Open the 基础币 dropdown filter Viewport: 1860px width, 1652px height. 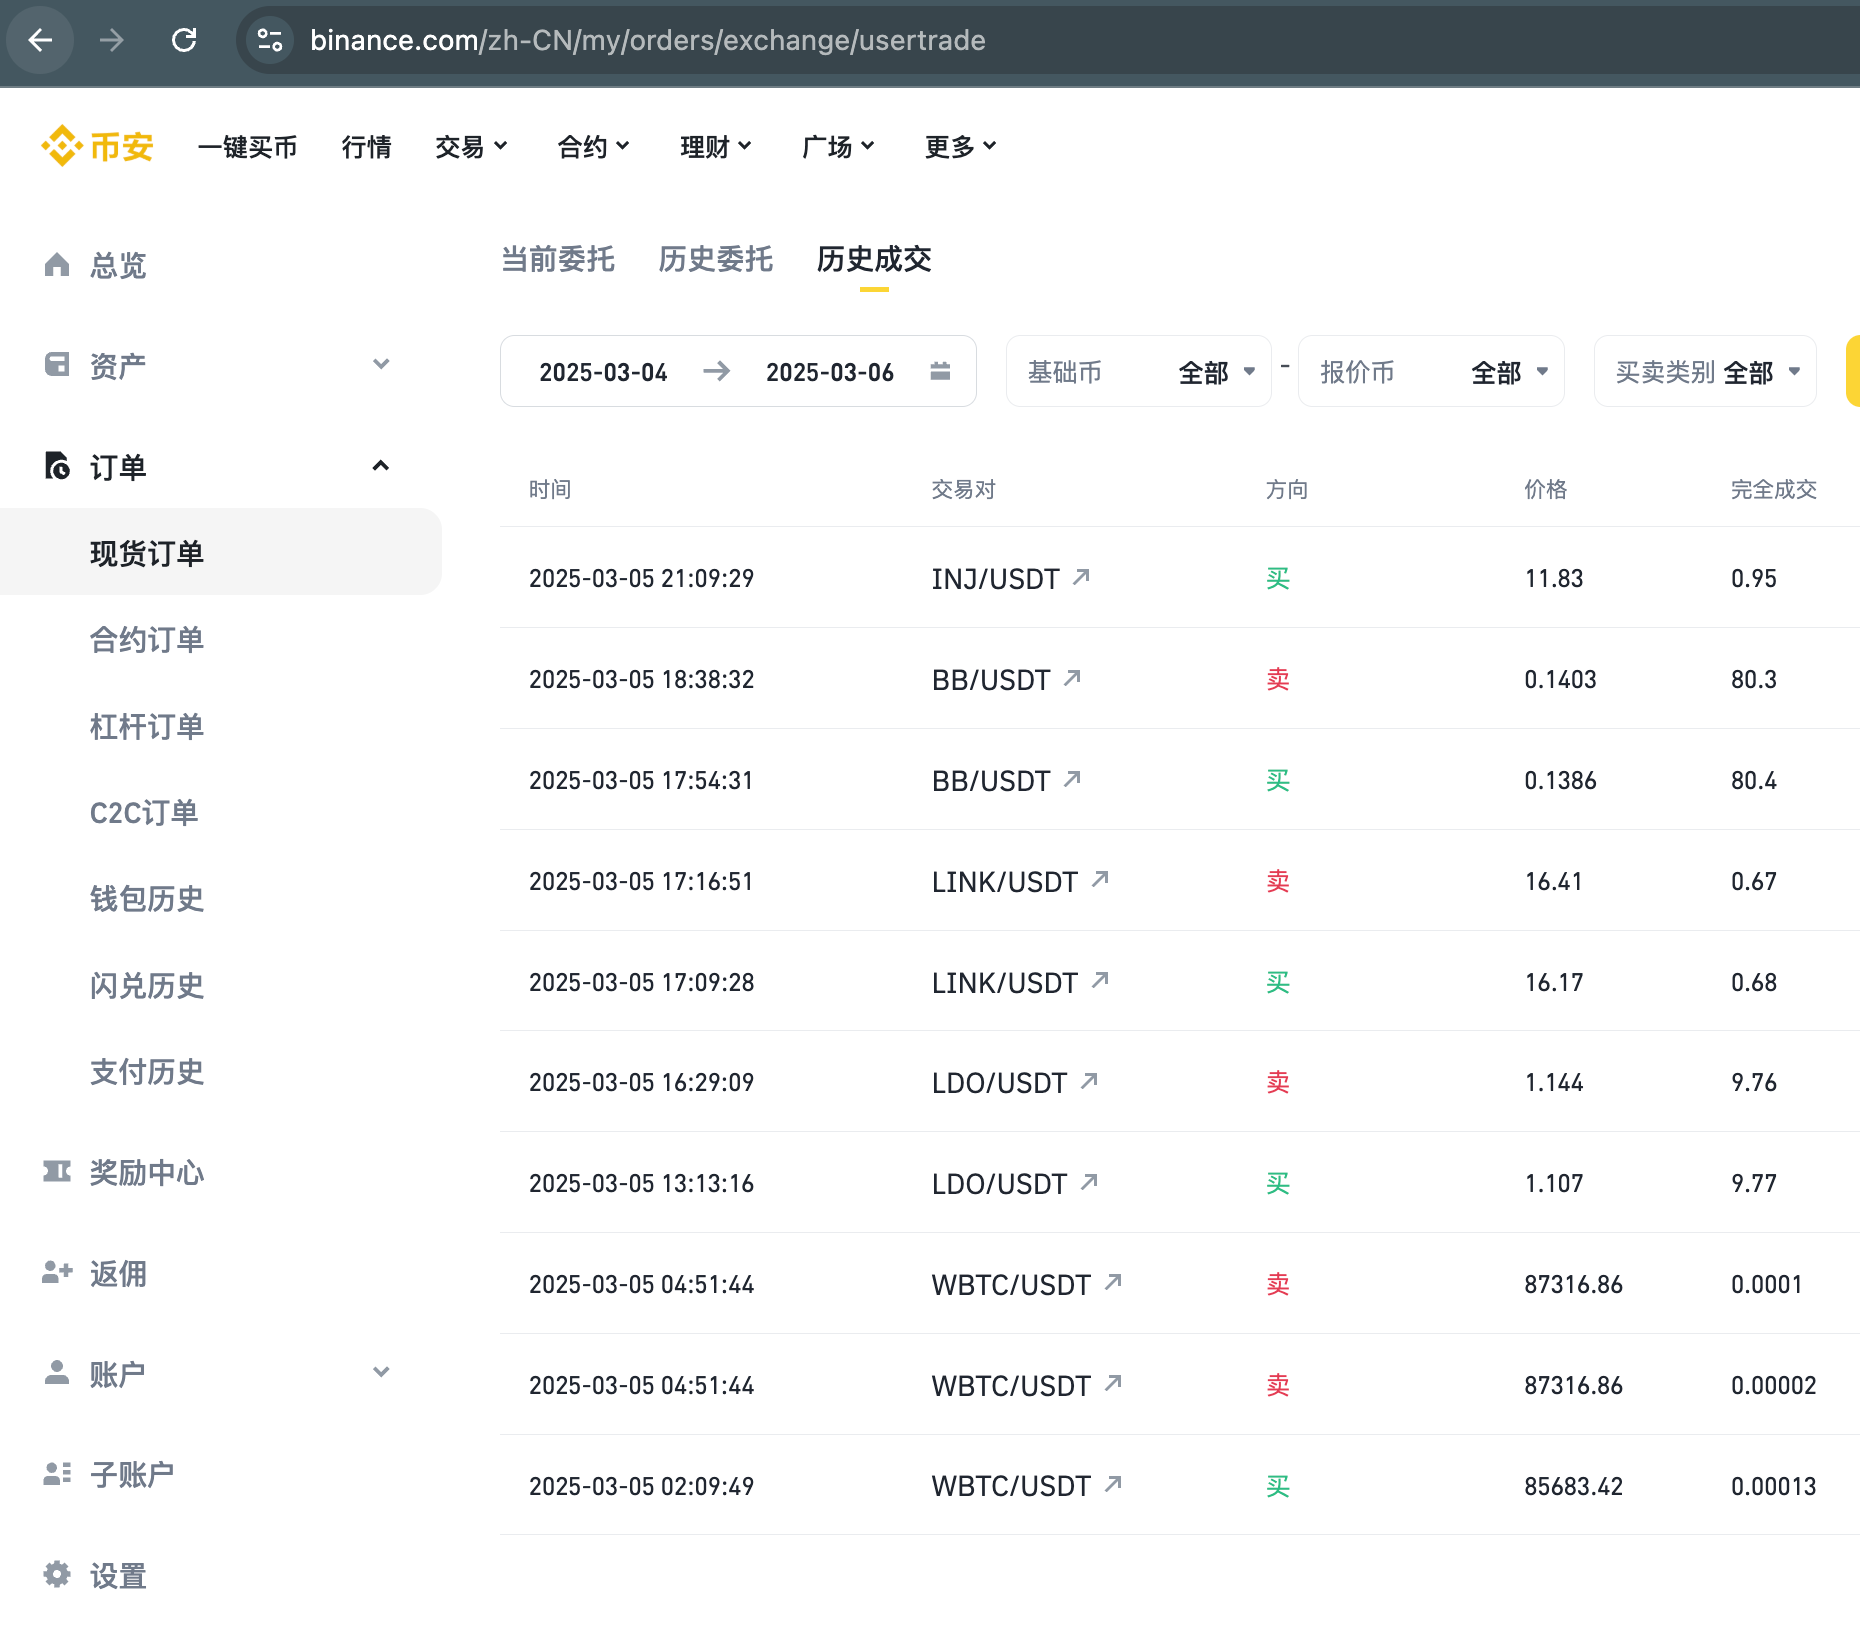1138,372
